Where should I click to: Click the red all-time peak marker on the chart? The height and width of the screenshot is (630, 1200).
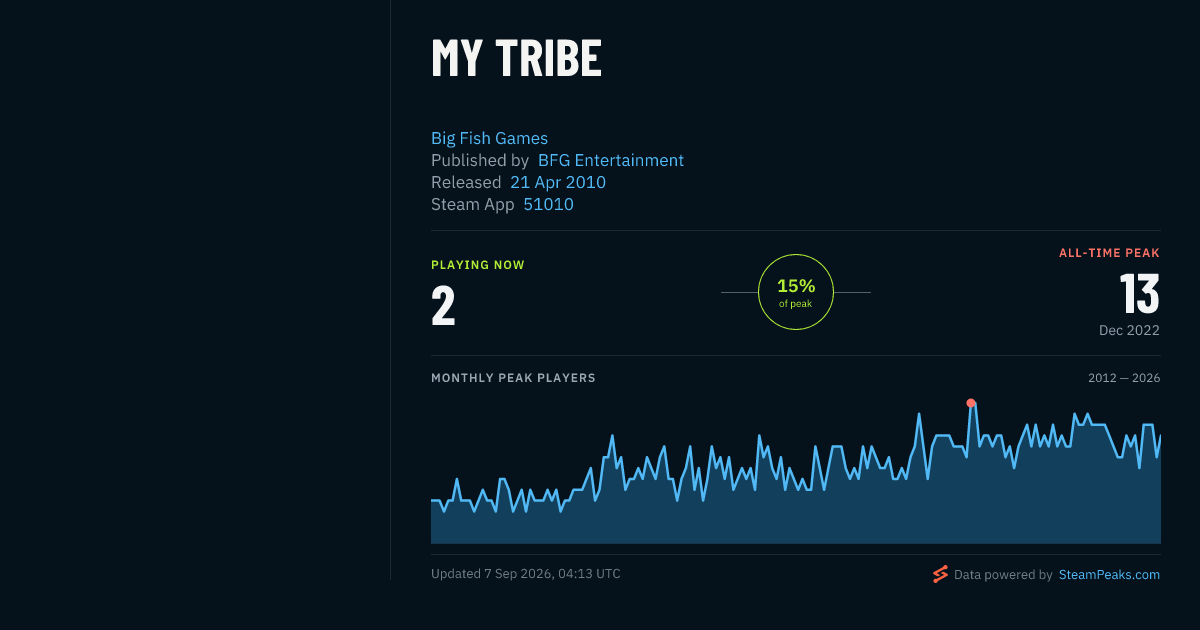coord(971,403)
